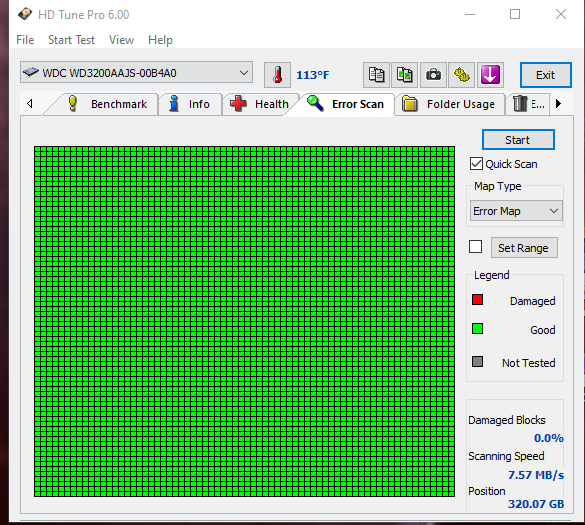Select the Error Scan tab
The image size is (585, 525).
tap(345, 104)
